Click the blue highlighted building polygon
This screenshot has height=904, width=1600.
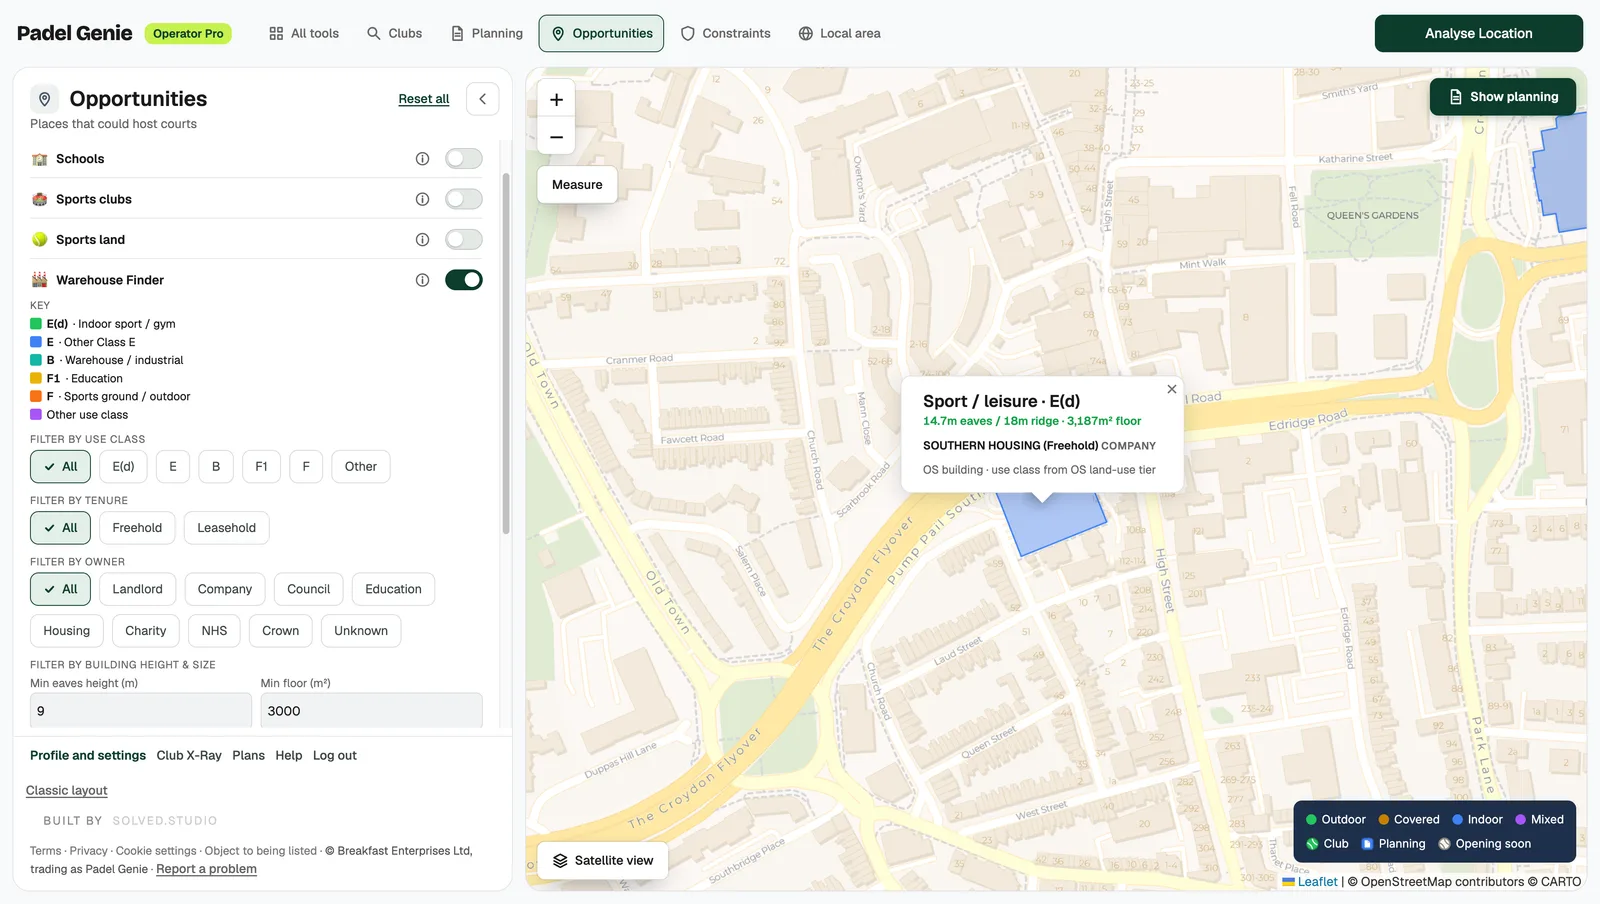[x=1051, y=525]
